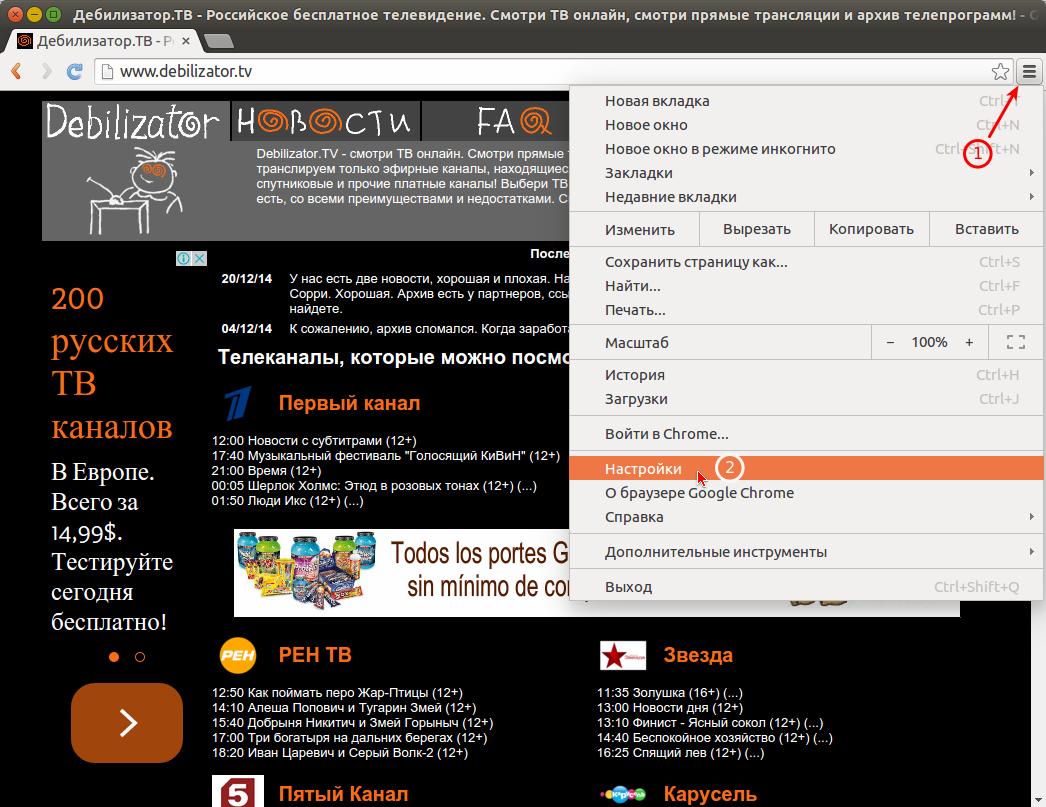The image size is (1046, 807).
Task: Click the 200 русских ТВ каналов ad text
Action: point(112,362)
